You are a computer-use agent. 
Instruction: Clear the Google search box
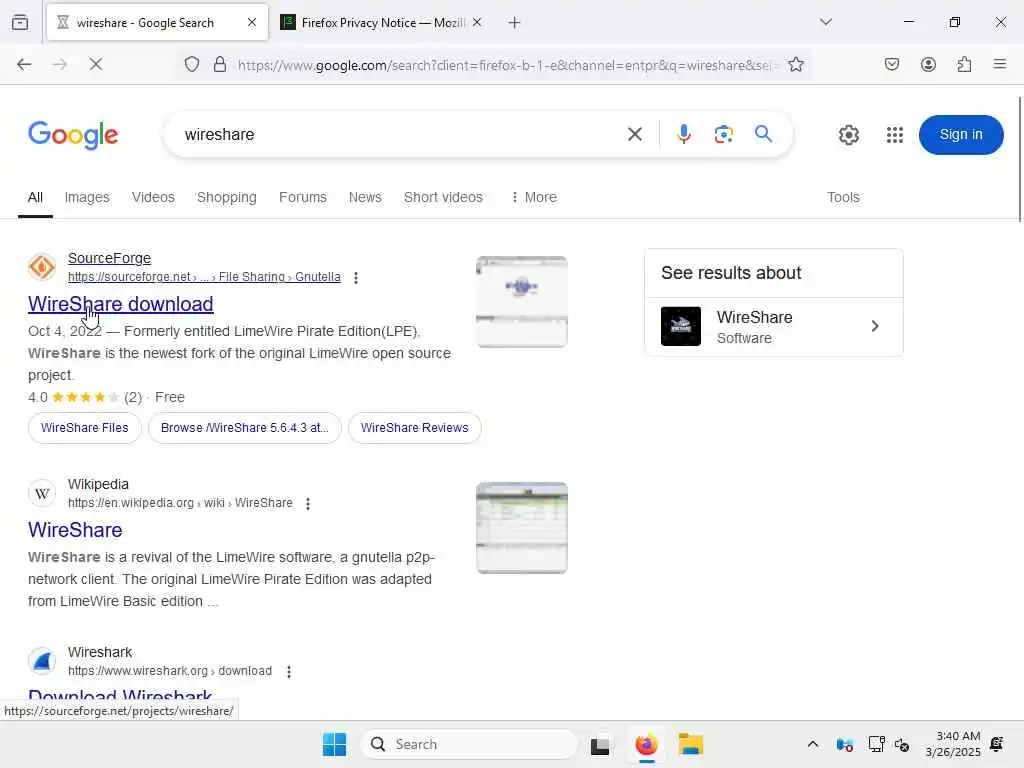[x=635, y=135]
